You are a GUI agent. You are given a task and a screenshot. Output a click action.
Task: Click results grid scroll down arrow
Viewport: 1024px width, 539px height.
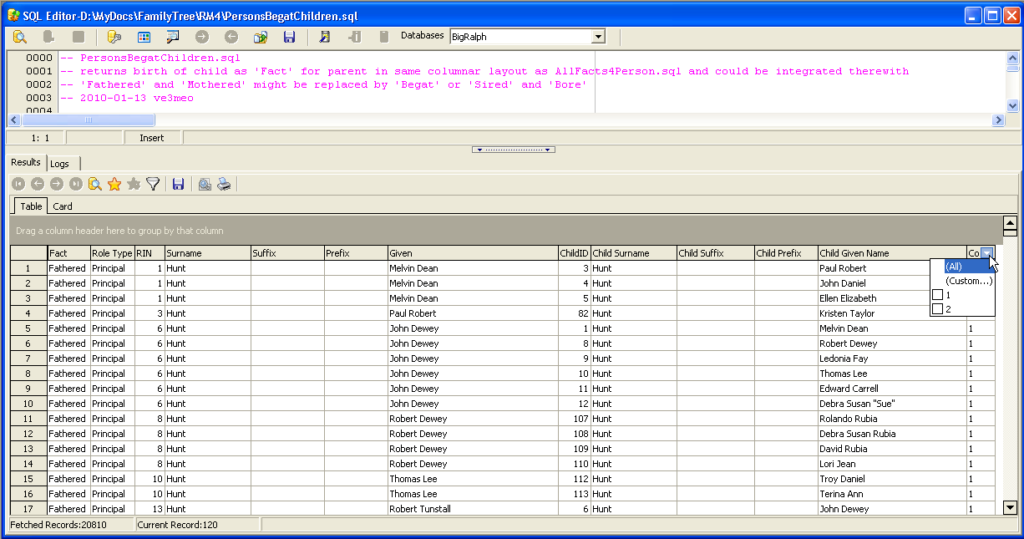click(1010, 508)
